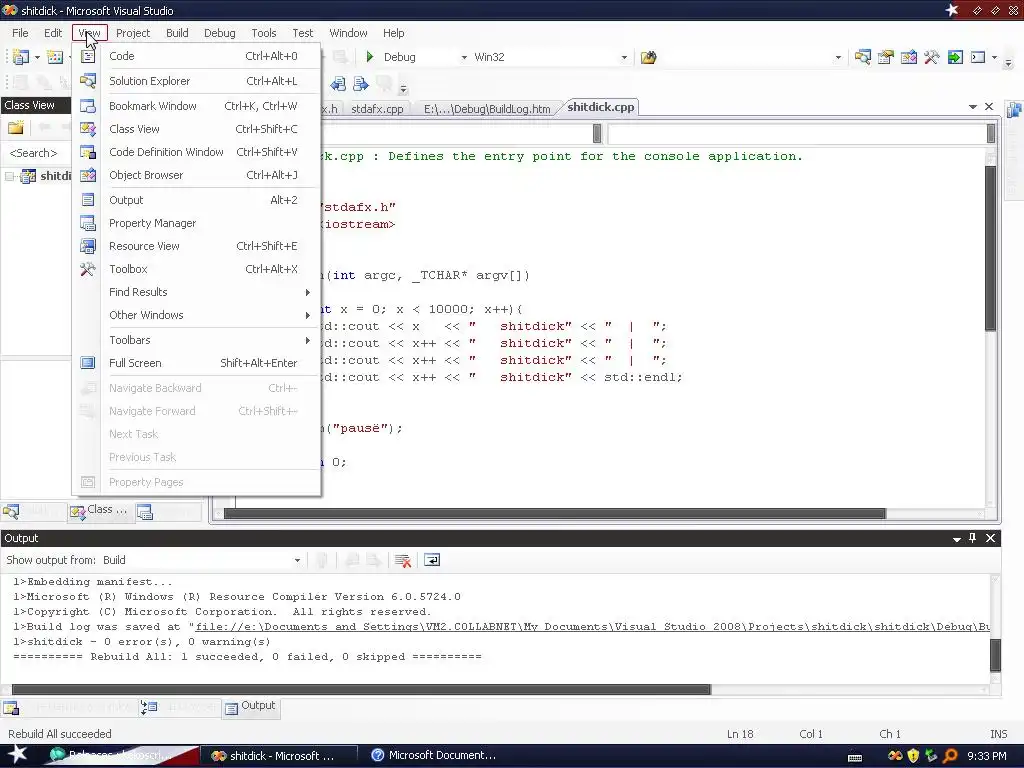Click the editor vertical scrollbar thumb
Screen dimensions: 1024x768
click(991, 248)
